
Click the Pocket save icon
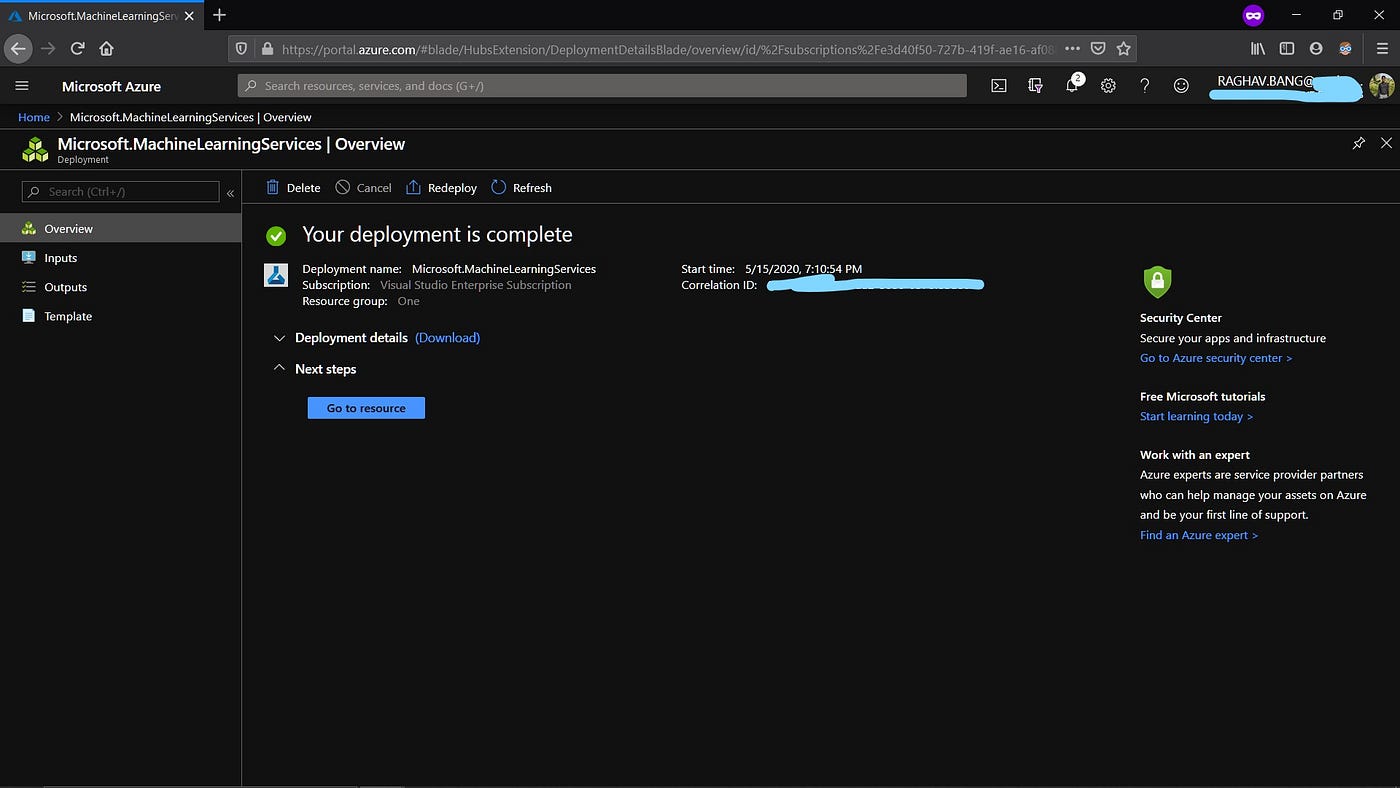coord(1098,48)
